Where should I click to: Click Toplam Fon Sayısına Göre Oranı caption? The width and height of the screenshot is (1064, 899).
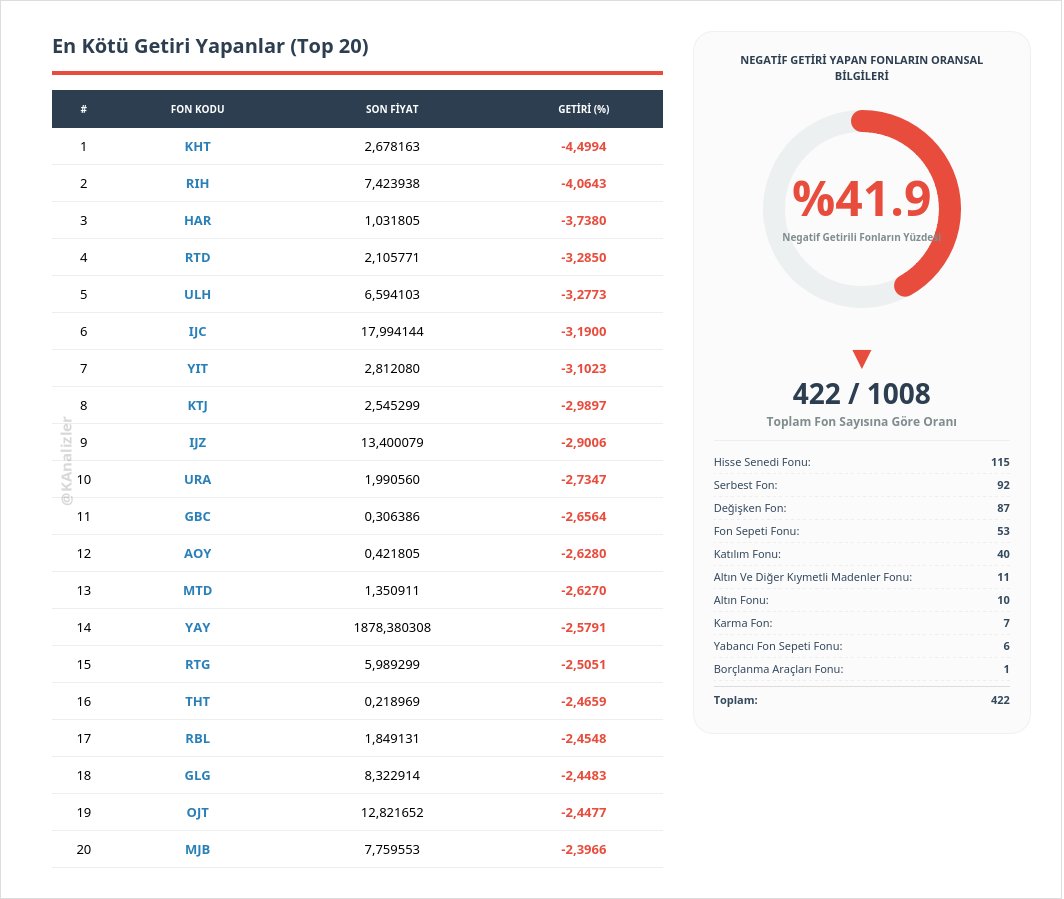pyautogui.click(x=862, y=421)
